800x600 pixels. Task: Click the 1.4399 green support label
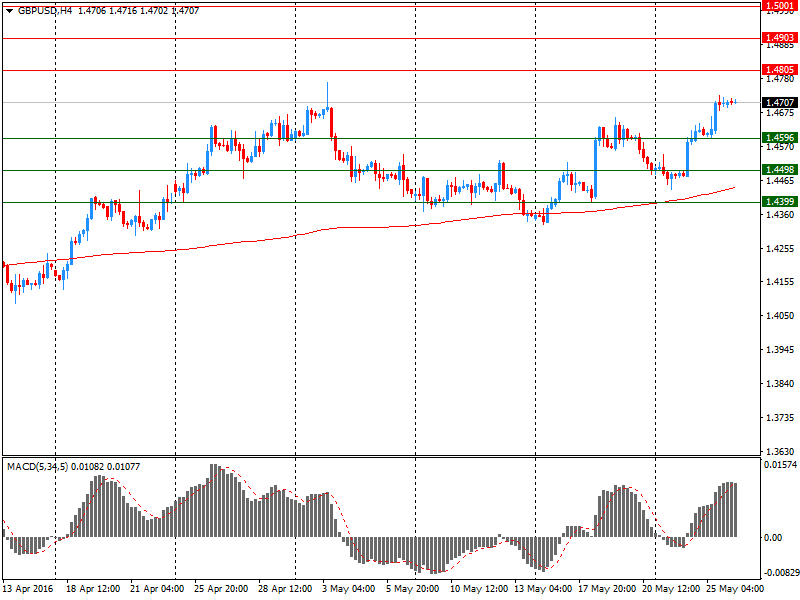point(779,202)
